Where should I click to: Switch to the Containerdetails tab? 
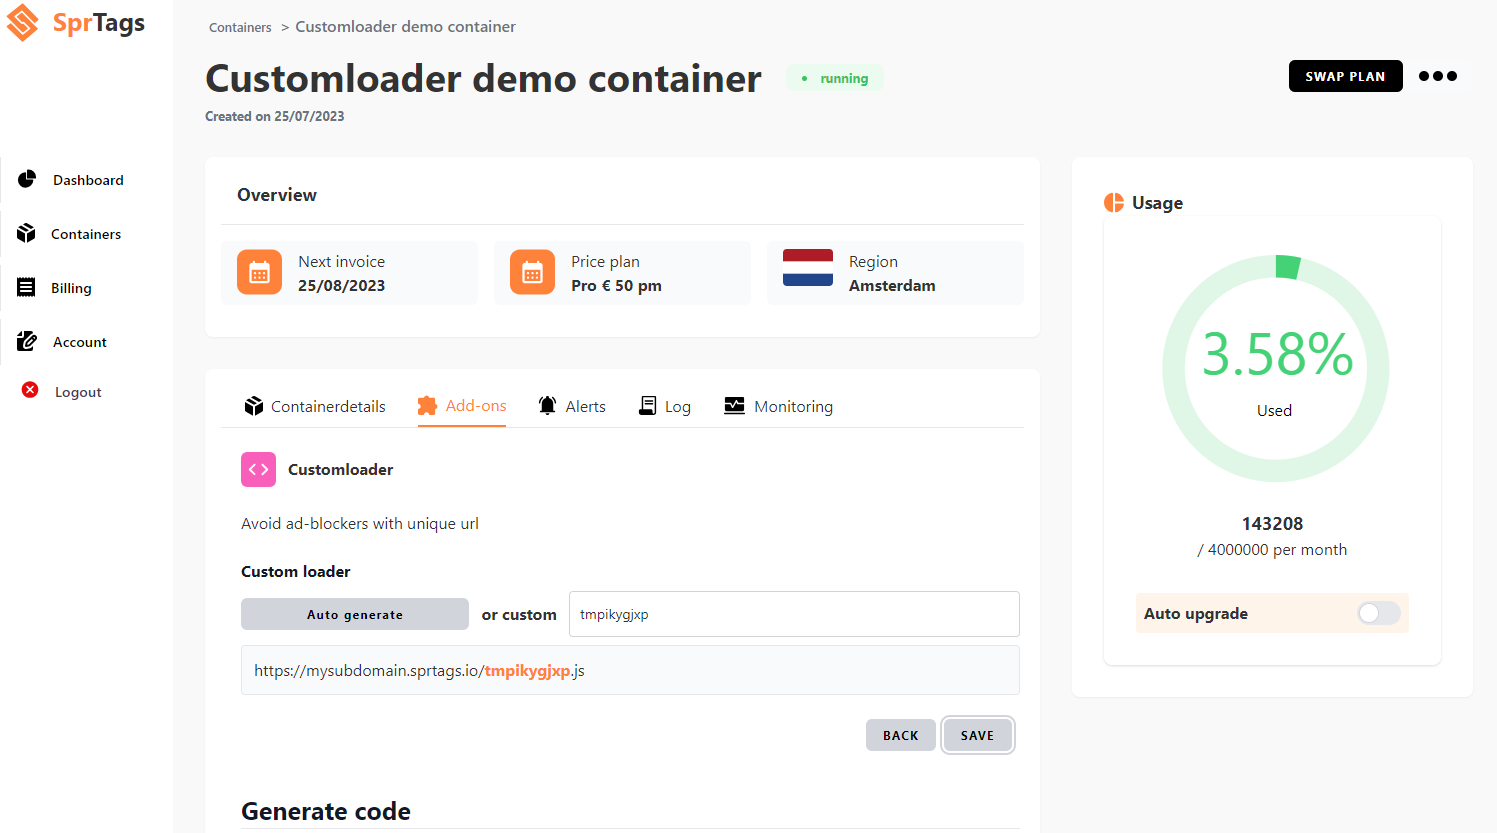[315, 406]
